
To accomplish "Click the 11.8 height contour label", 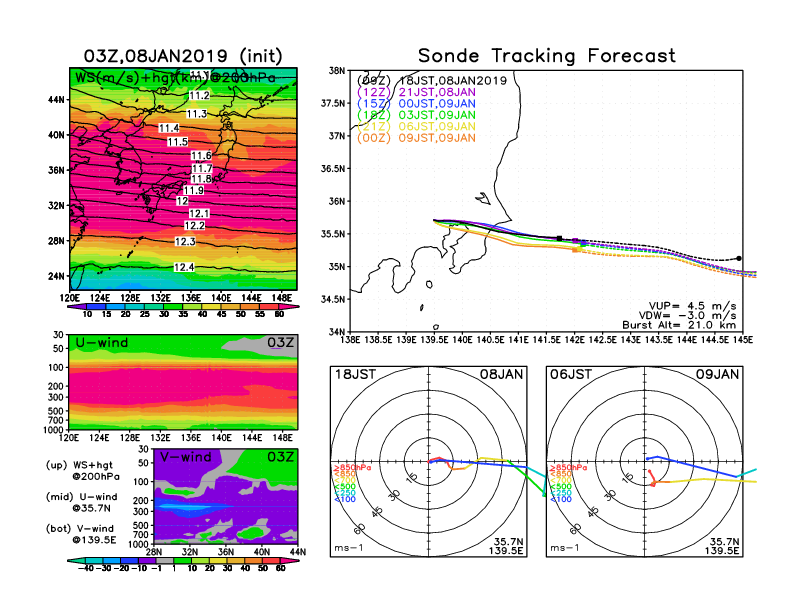I will pos(202,179).
